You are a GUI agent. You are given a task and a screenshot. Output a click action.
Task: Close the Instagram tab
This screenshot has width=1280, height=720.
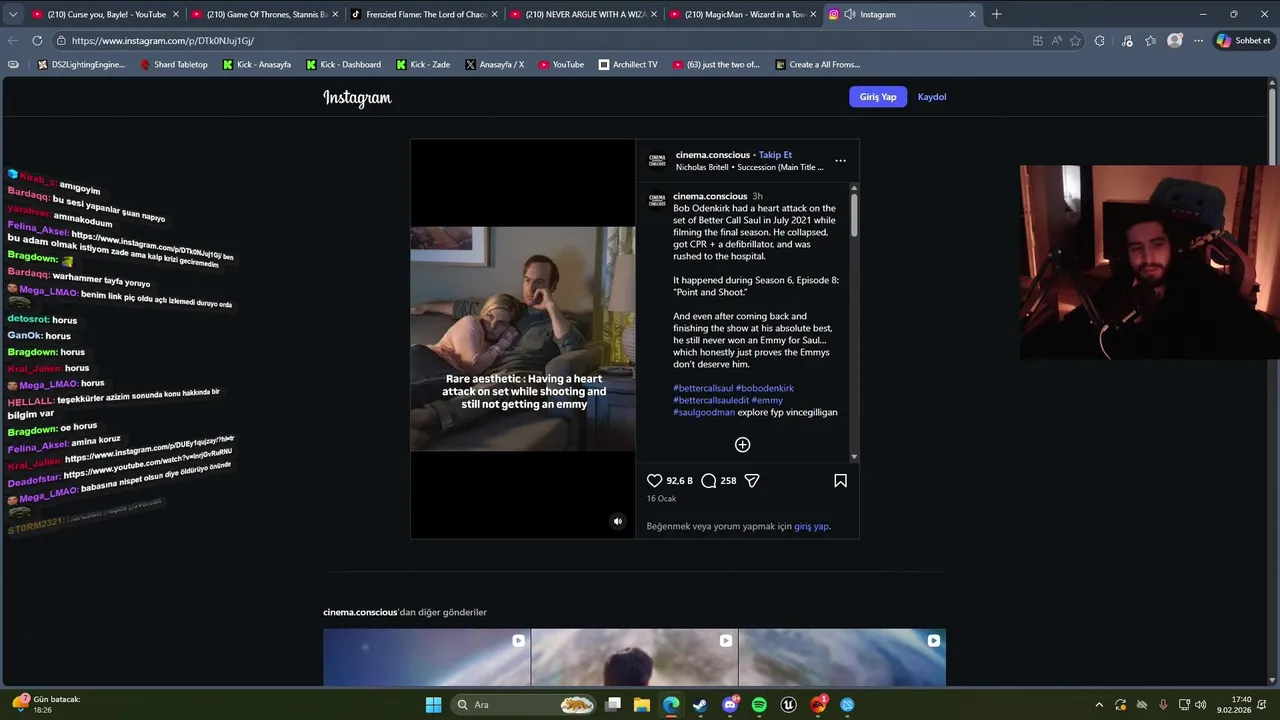(972, 14)
